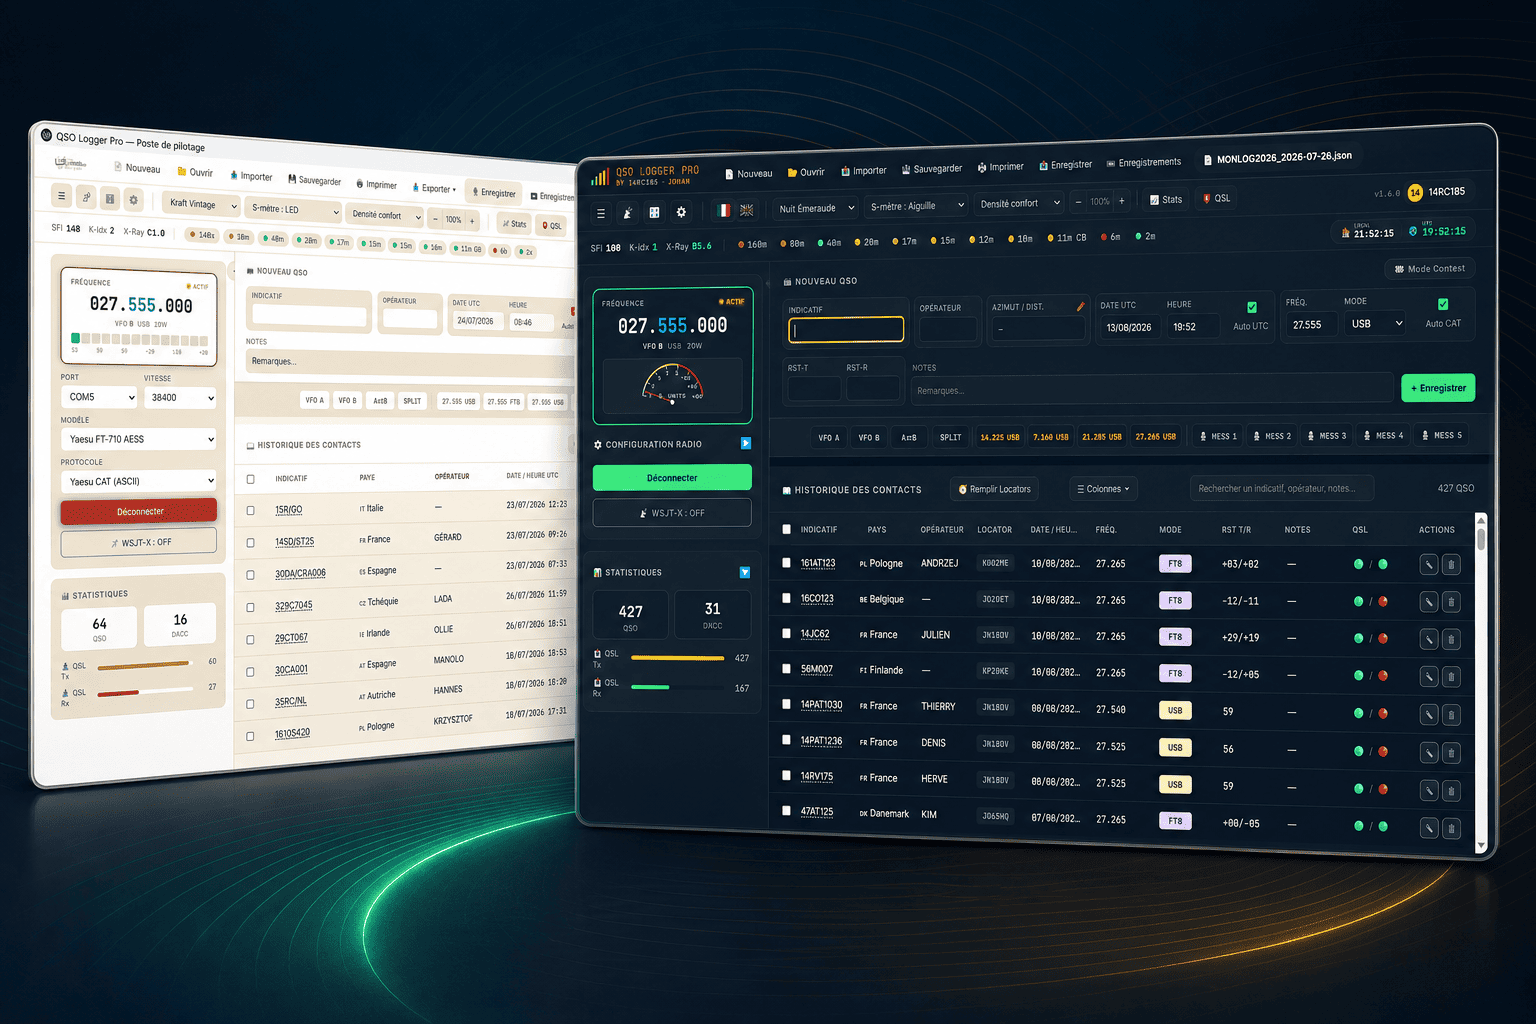The width and height of the screenshot is (1536, 1024).
Task: Click search field Rechercher un indicatif
Action: click(1281, 488)
